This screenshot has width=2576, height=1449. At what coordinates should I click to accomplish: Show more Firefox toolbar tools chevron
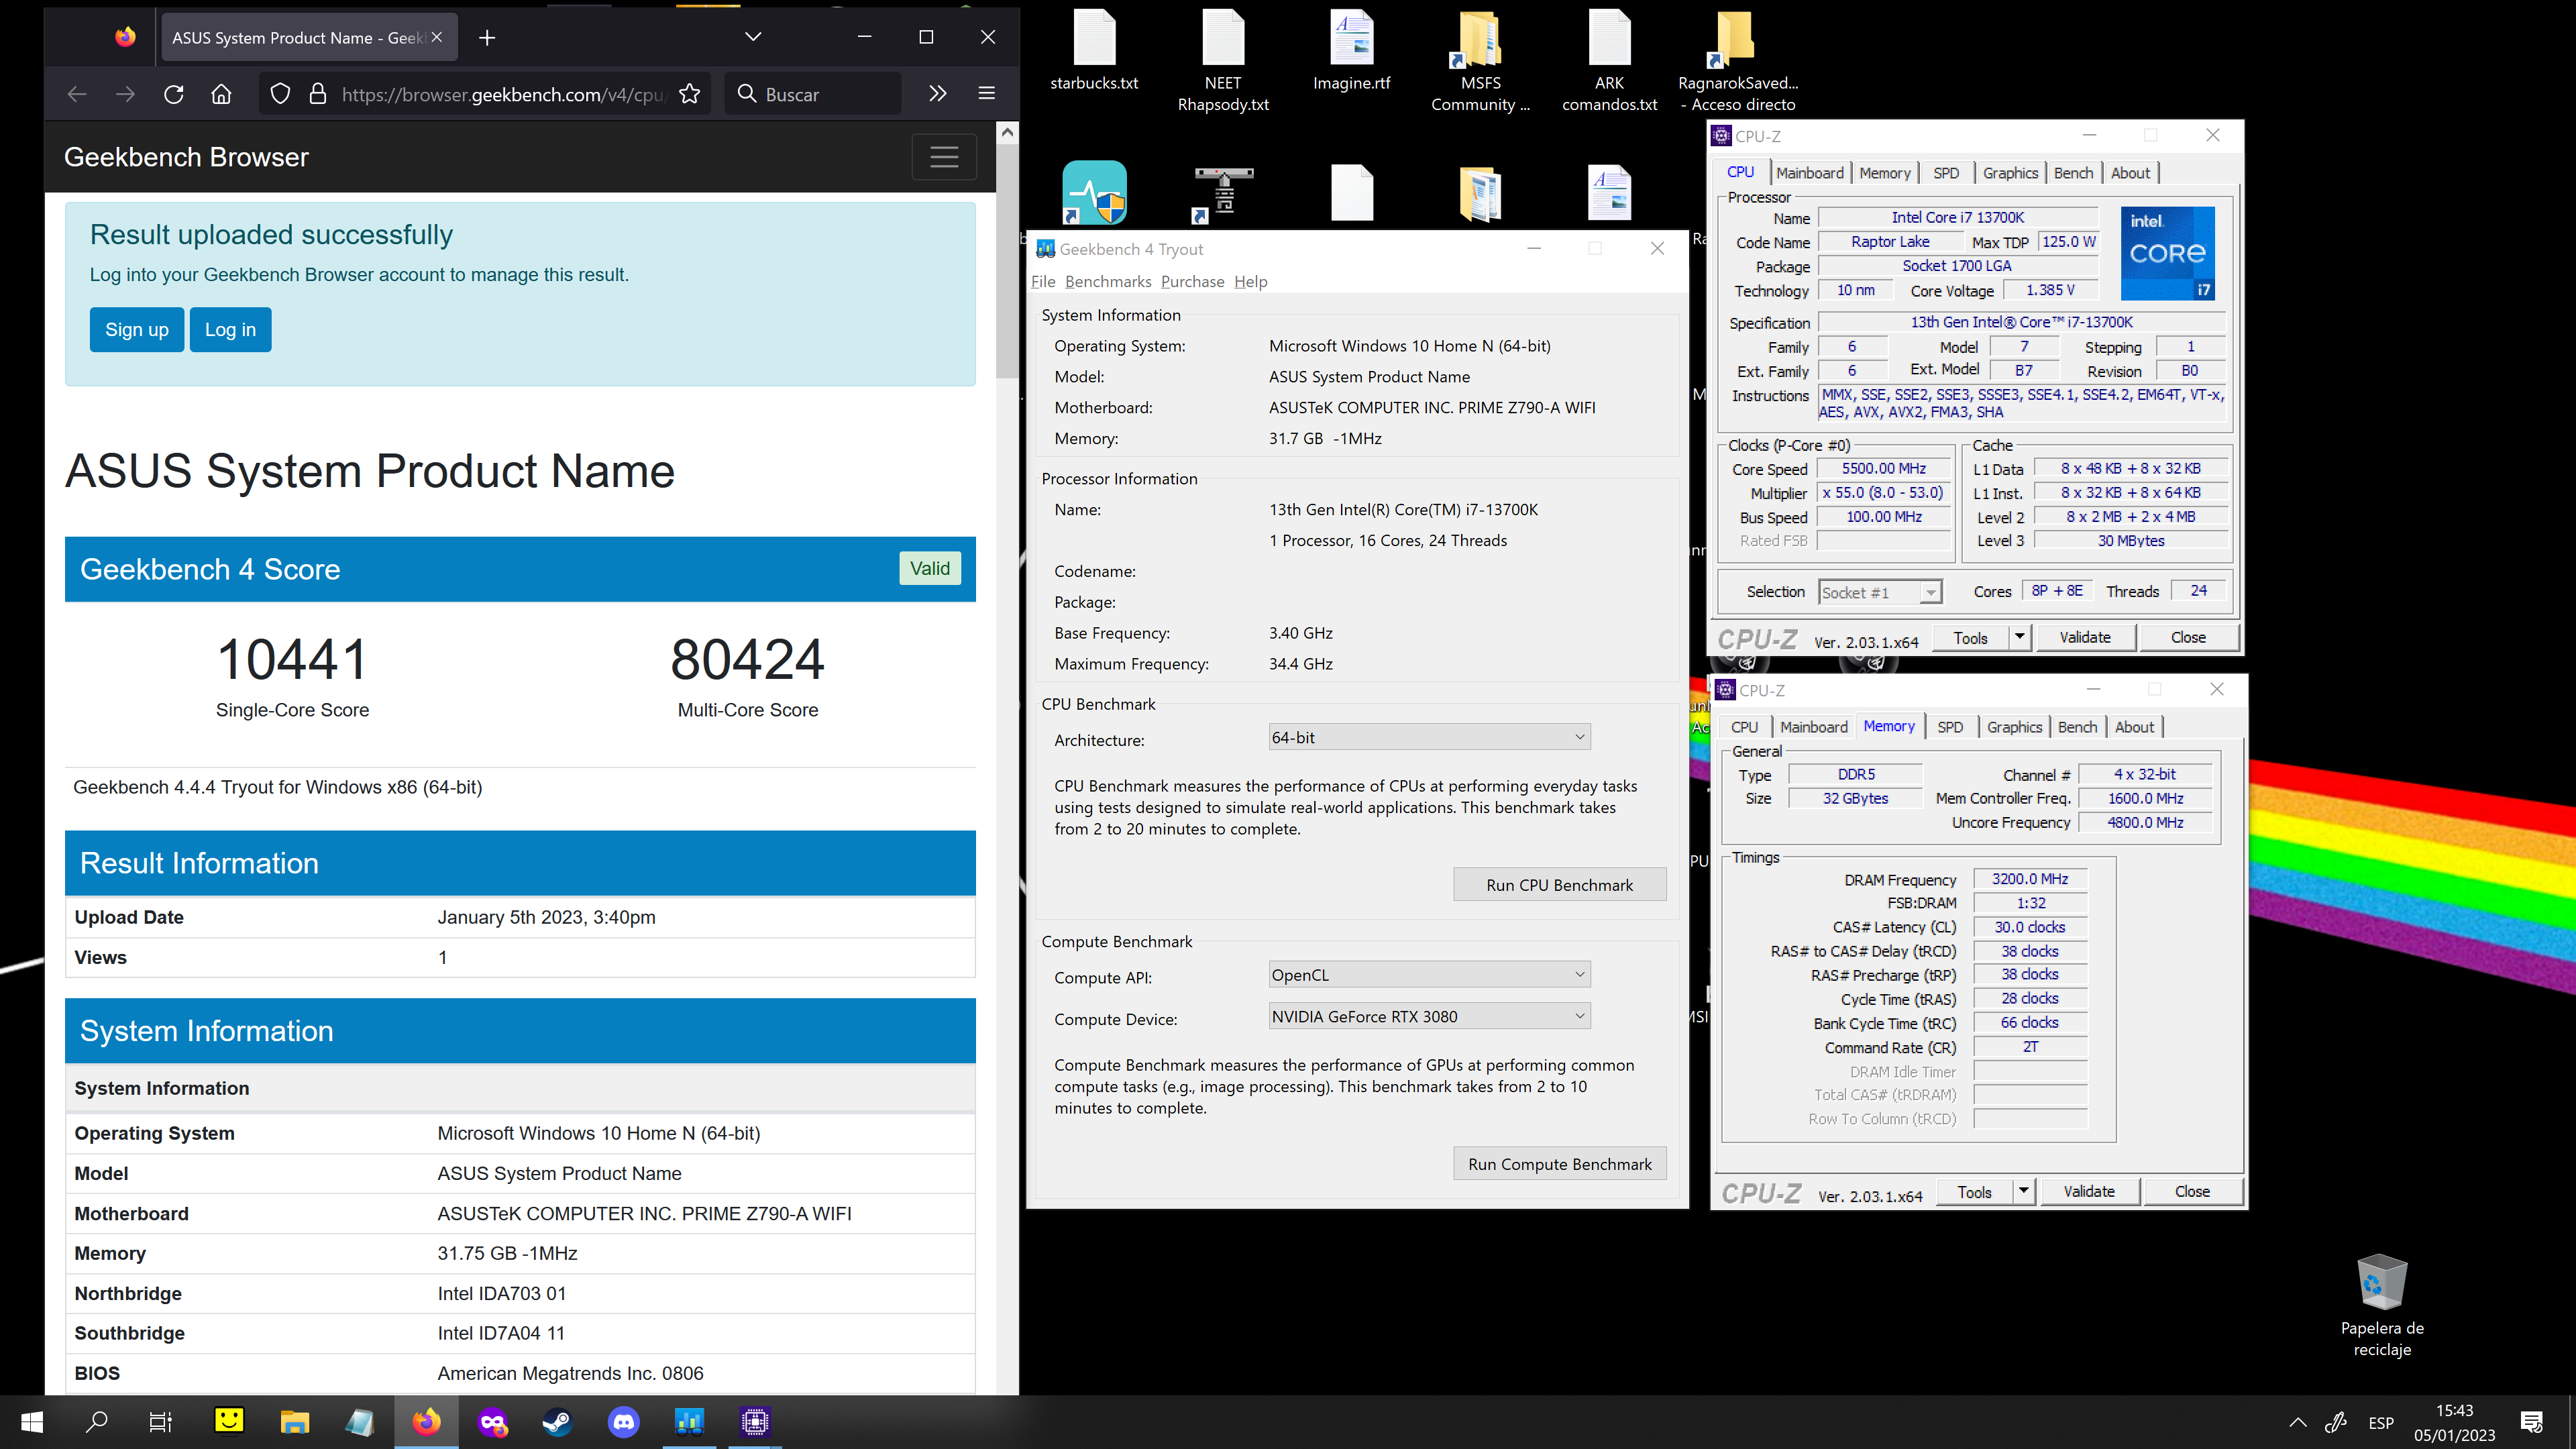click(937, 94)
